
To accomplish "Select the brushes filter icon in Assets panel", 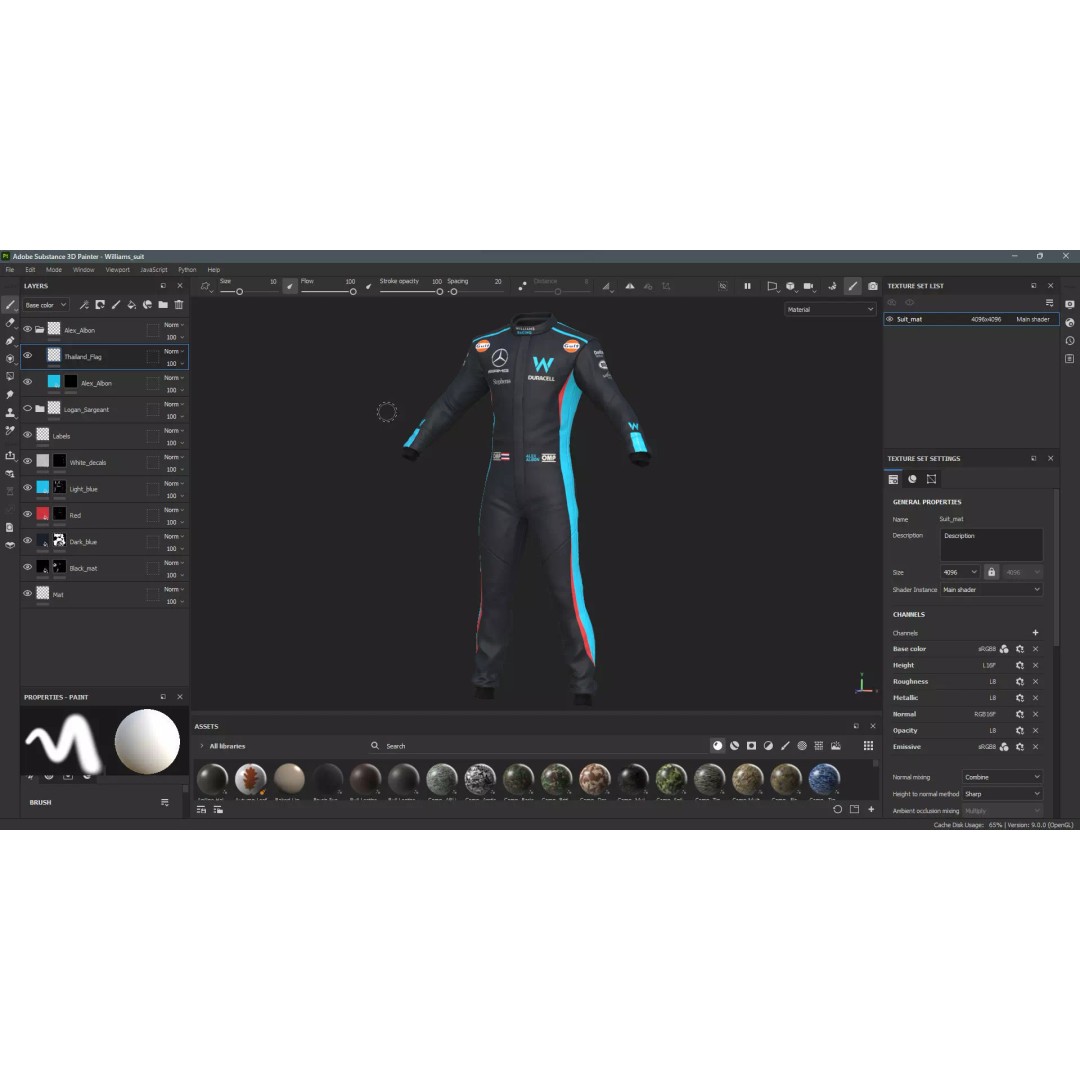I will [785, 746].
